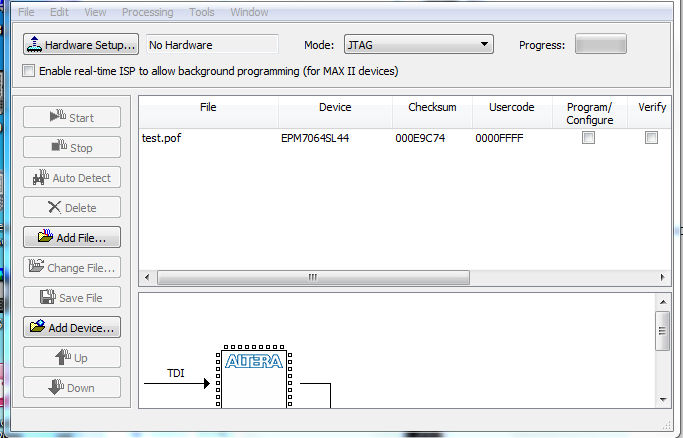Click the chain diagram scroll-down arrow
683x438 pixels.
pyautogui.click(x=663, y=399)
